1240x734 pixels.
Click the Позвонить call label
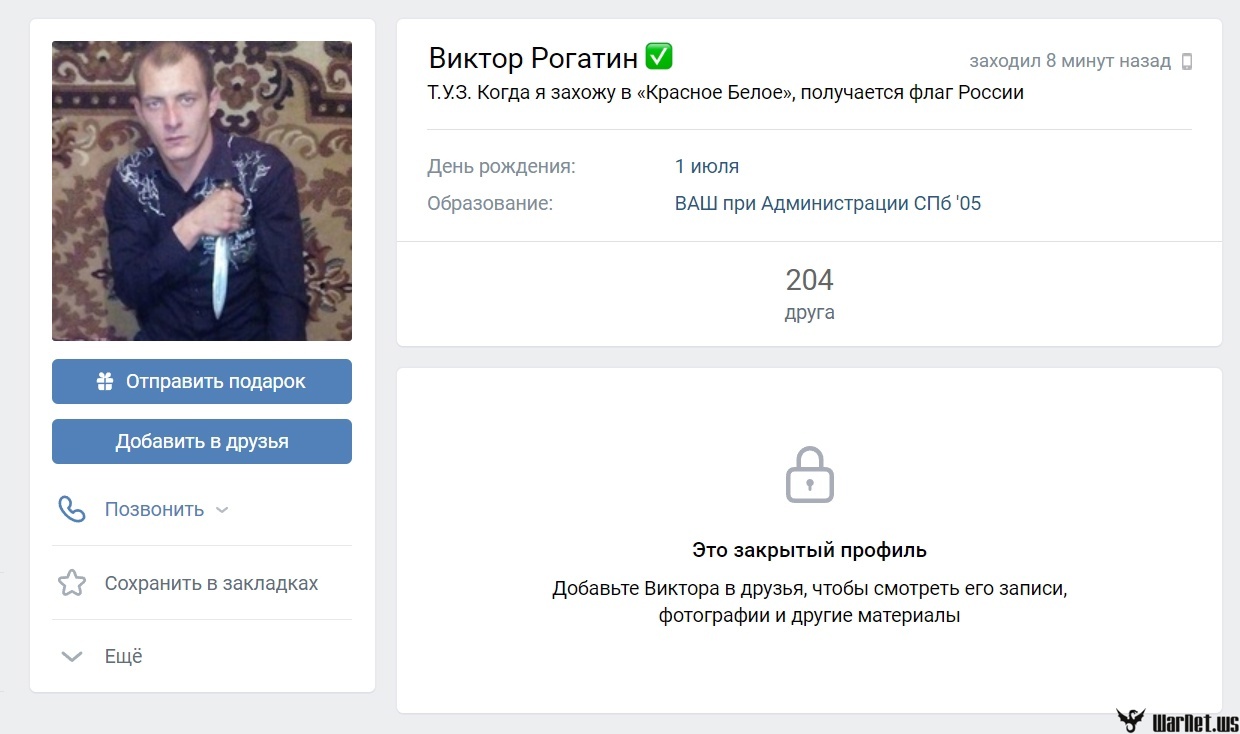(154, 509)
